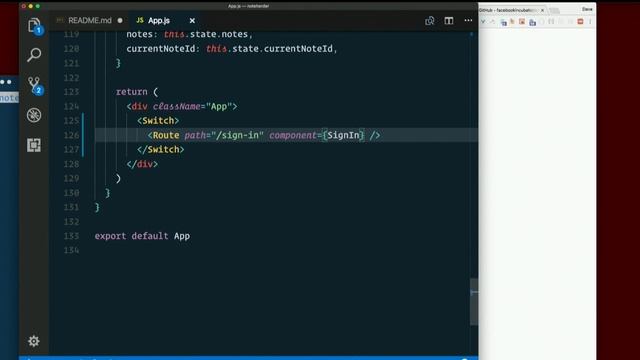The height and width of the screenshot is (360, 640).
Task: Click 'notes:' key on line 119
Action: click(x=142, y=34)
